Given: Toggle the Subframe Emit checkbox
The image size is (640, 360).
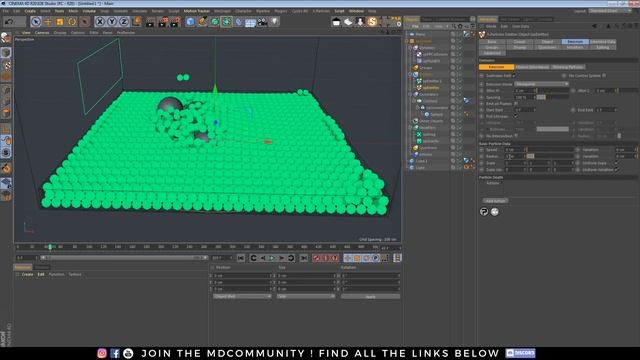Looking at the screenshot, I should 514,76.
